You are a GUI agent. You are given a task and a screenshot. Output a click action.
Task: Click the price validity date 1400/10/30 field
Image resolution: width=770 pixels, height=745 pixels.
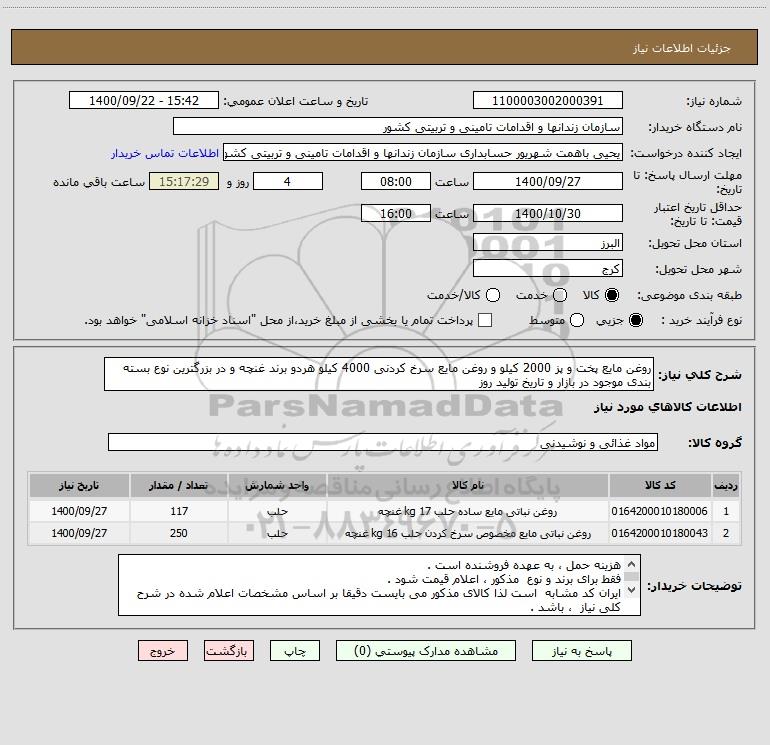point(548,213)
